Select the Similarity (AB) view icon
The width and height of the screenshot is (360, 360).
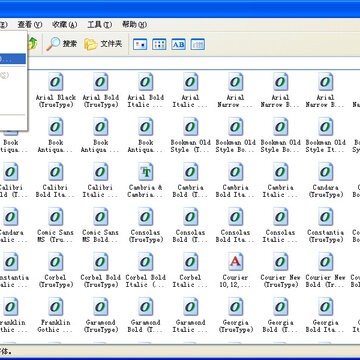178,44
